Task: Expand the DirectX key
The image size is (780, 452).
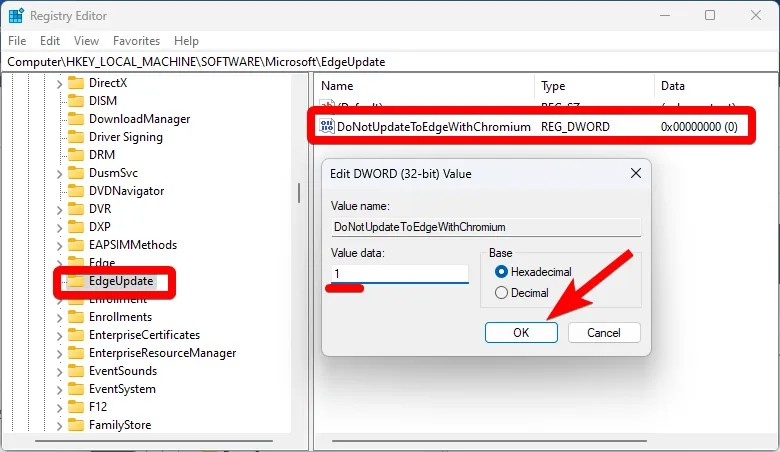Action: tap(59, 84)
